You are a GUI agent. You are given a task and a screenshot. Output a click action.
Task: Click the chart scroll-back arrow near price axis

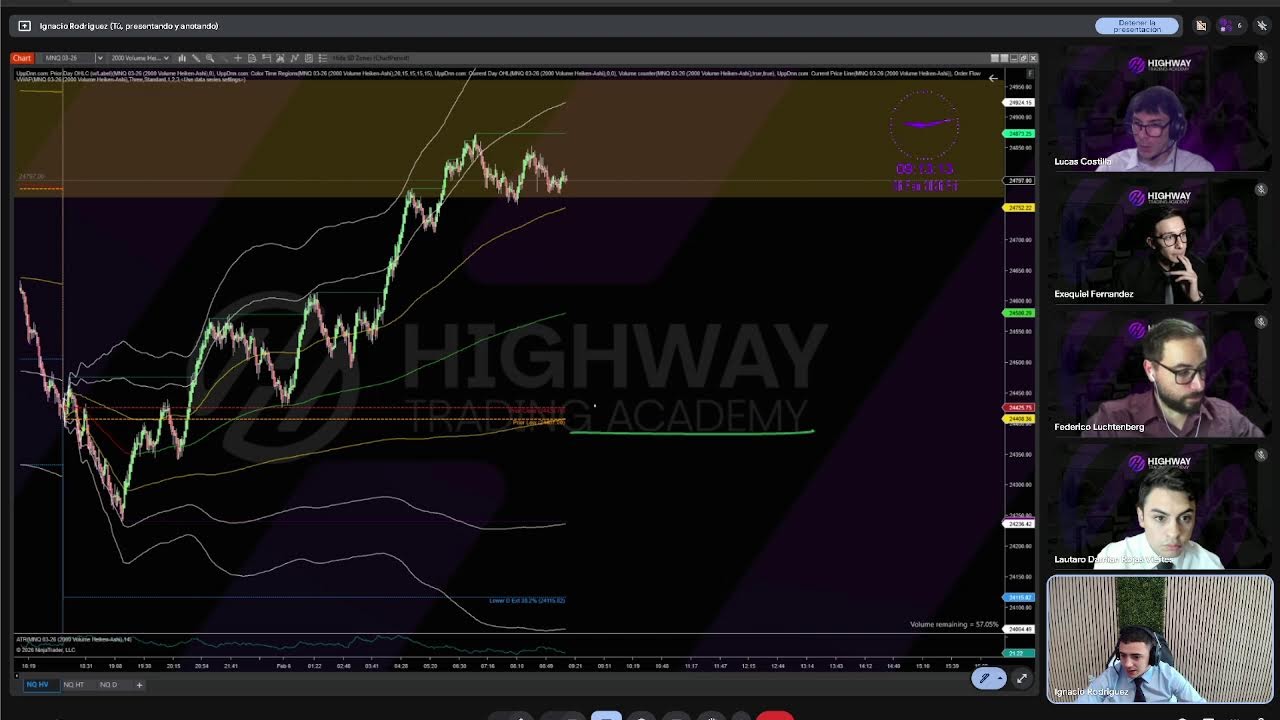pos(993,78)
